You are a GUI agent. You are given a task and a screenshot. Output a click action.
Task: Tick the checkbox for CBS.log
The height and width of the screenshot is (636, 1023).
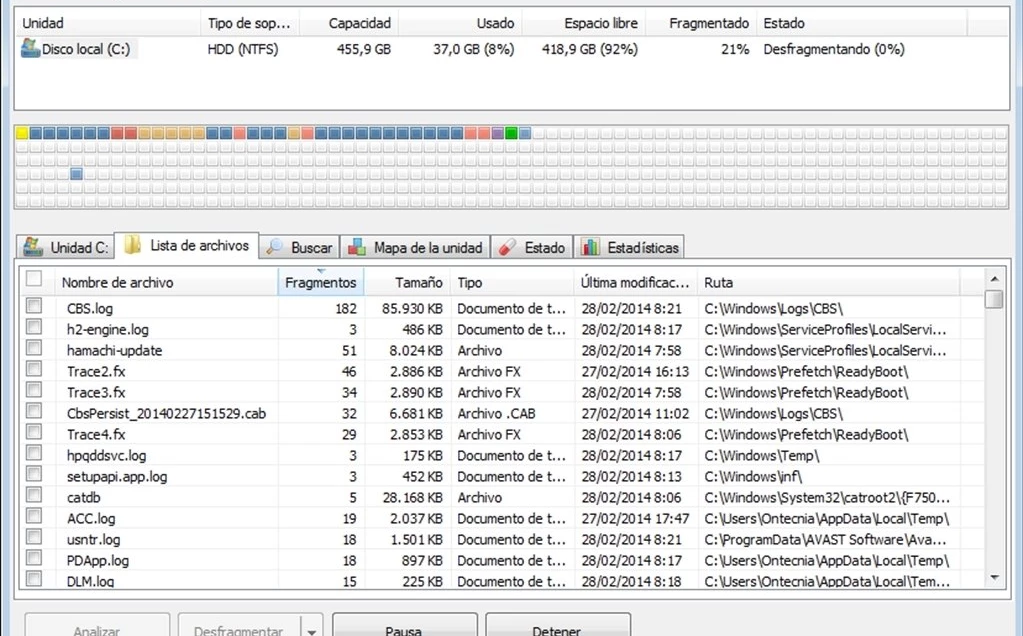click(34, 307)
